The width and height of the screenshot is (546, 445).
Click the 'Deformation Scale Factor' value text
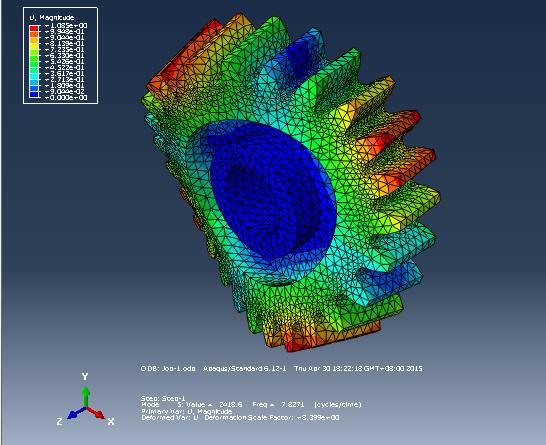click(x=272, y=417)
